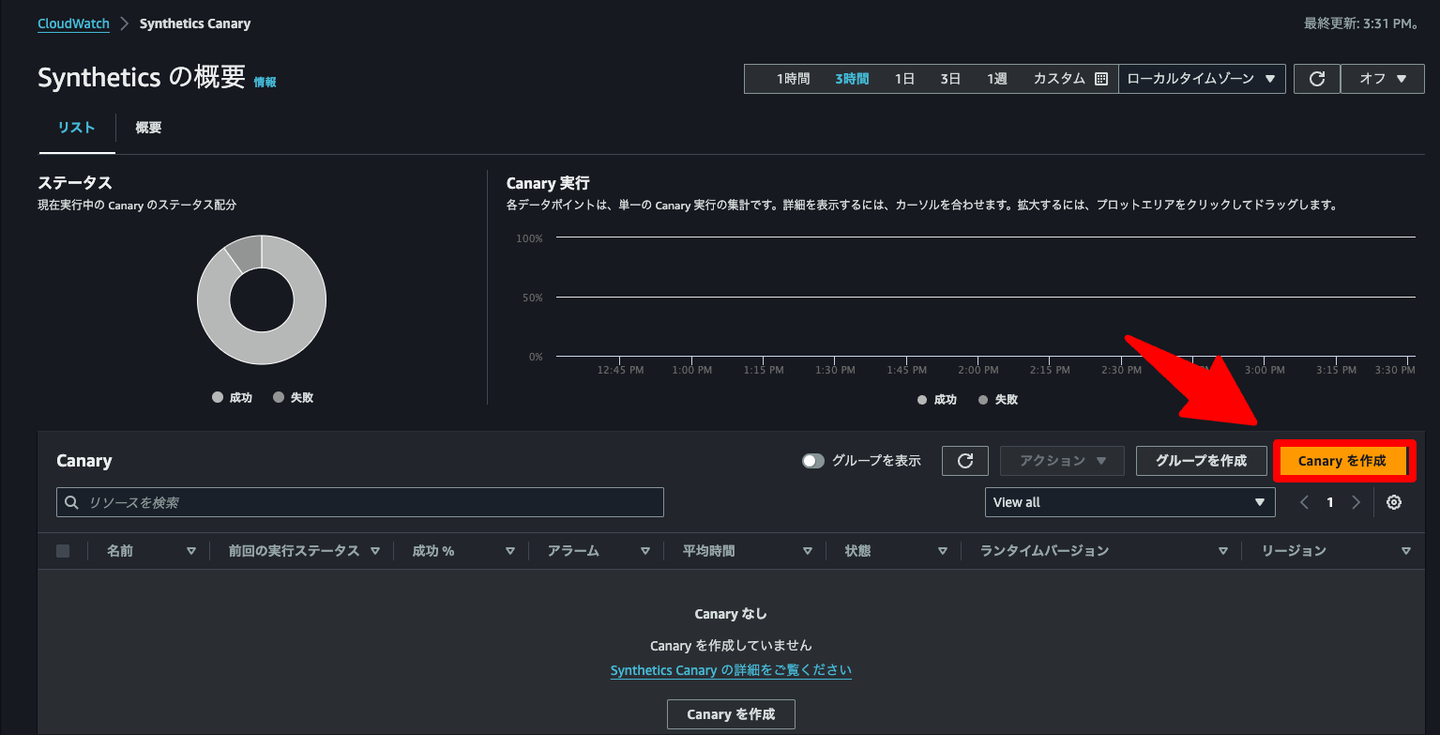This screenshot has width=1440, height=735.
Task: Open the ローカルタイムゾーン dropdown
Action: [1202, 79]
